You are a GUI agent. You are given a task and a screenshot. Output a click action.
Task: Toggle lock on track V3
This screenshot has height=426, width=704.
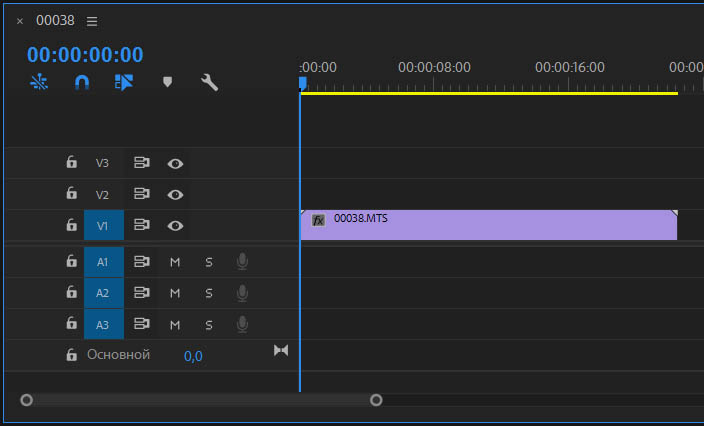tap(71, 162)
